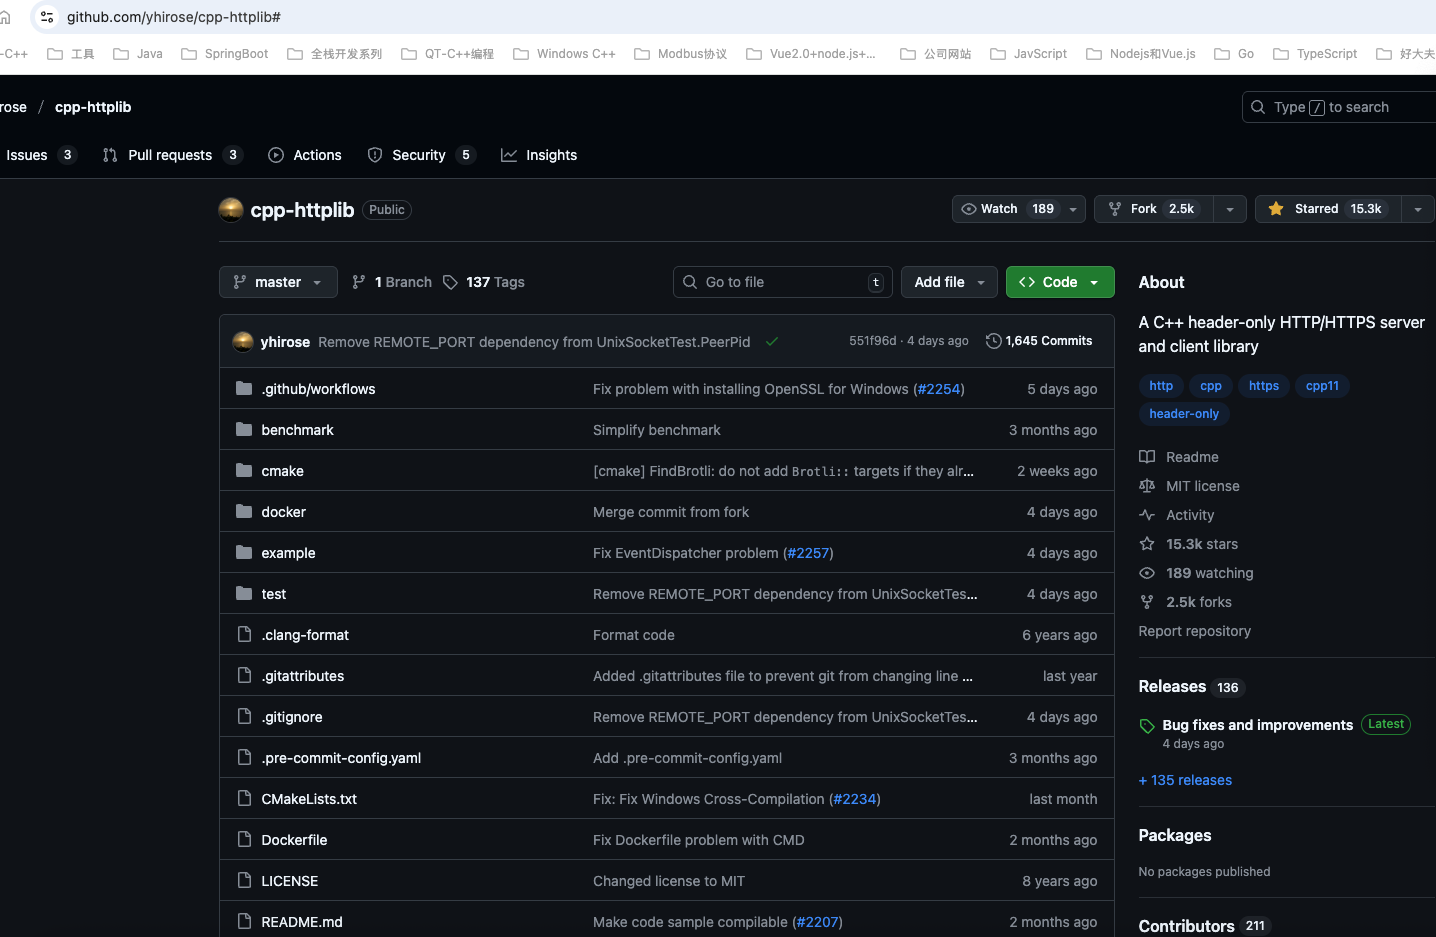Open the Watch notifications dropdown

[1018, 209]
